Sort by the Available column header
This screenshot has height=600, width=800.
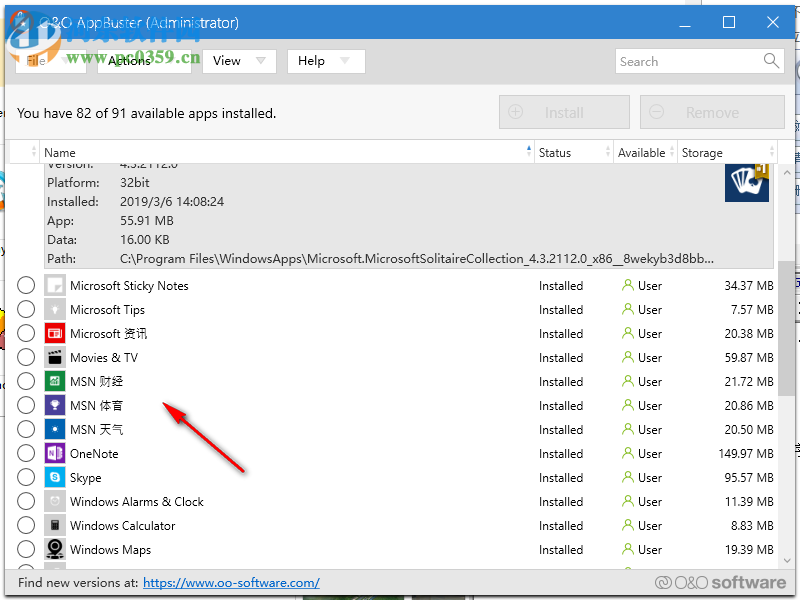pyautogui.click(x=645, y=153)
